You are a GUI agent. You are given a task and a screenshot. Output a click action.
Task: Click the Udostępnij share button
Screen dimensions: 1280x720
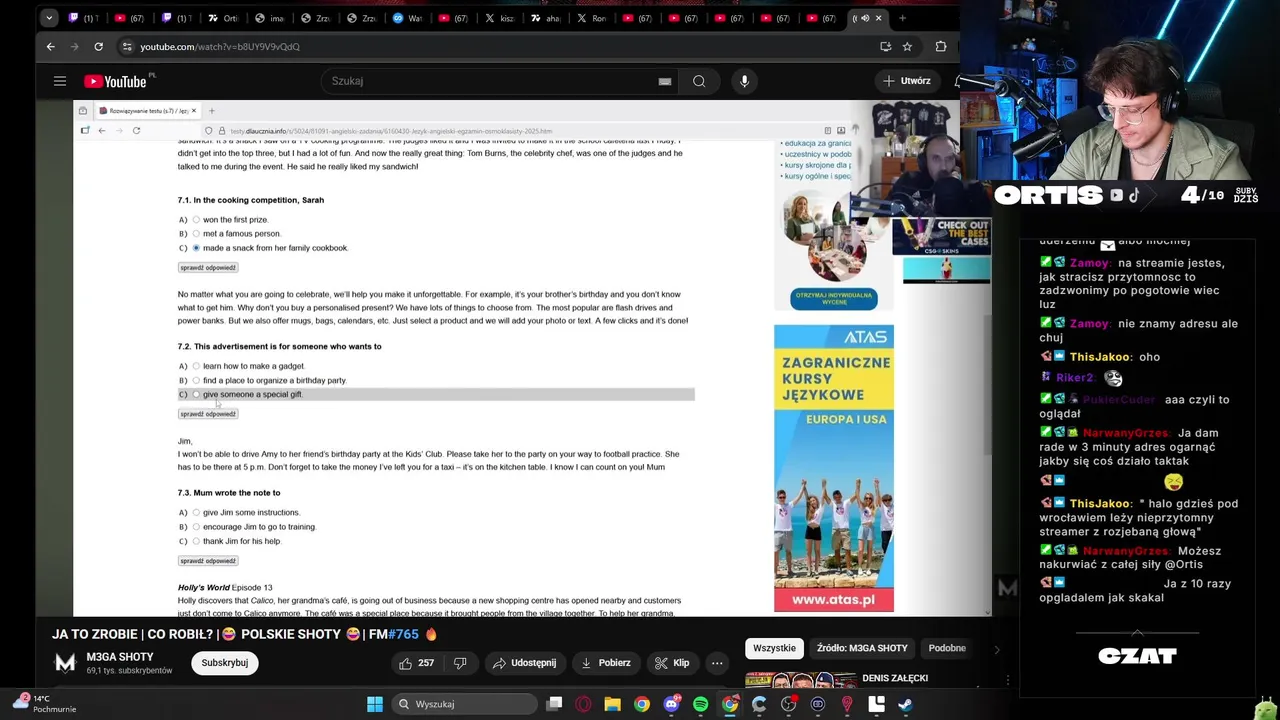[x=525, y=663]
